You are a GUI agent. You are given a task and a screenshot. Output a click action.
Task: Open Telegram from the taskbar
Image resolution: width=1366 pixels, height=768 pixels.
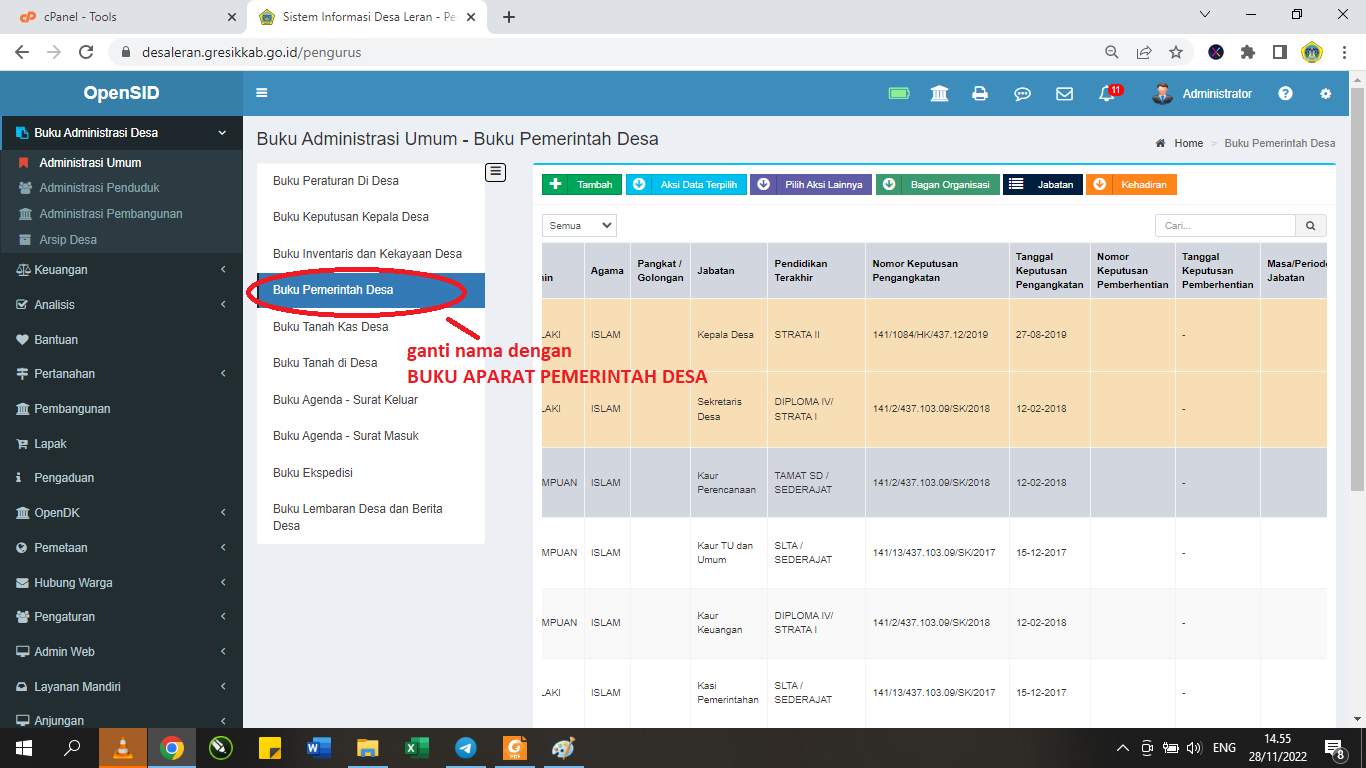click(x=465, y=747)
